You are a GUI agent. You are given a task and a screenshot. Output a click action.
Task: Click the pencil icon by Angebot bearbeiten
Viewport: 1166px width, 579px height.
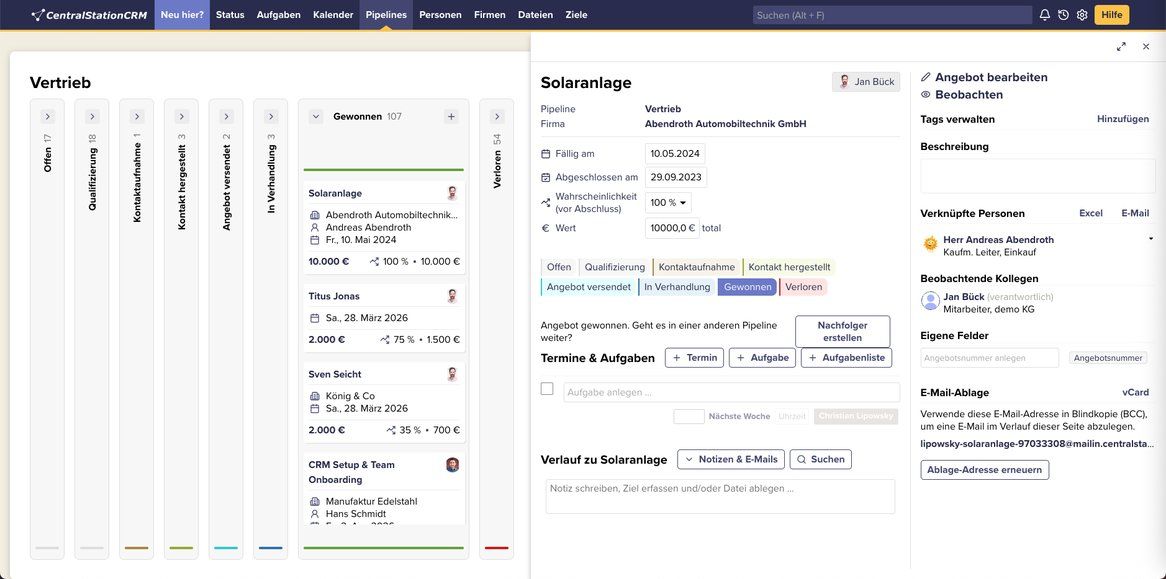click(926, 77)
